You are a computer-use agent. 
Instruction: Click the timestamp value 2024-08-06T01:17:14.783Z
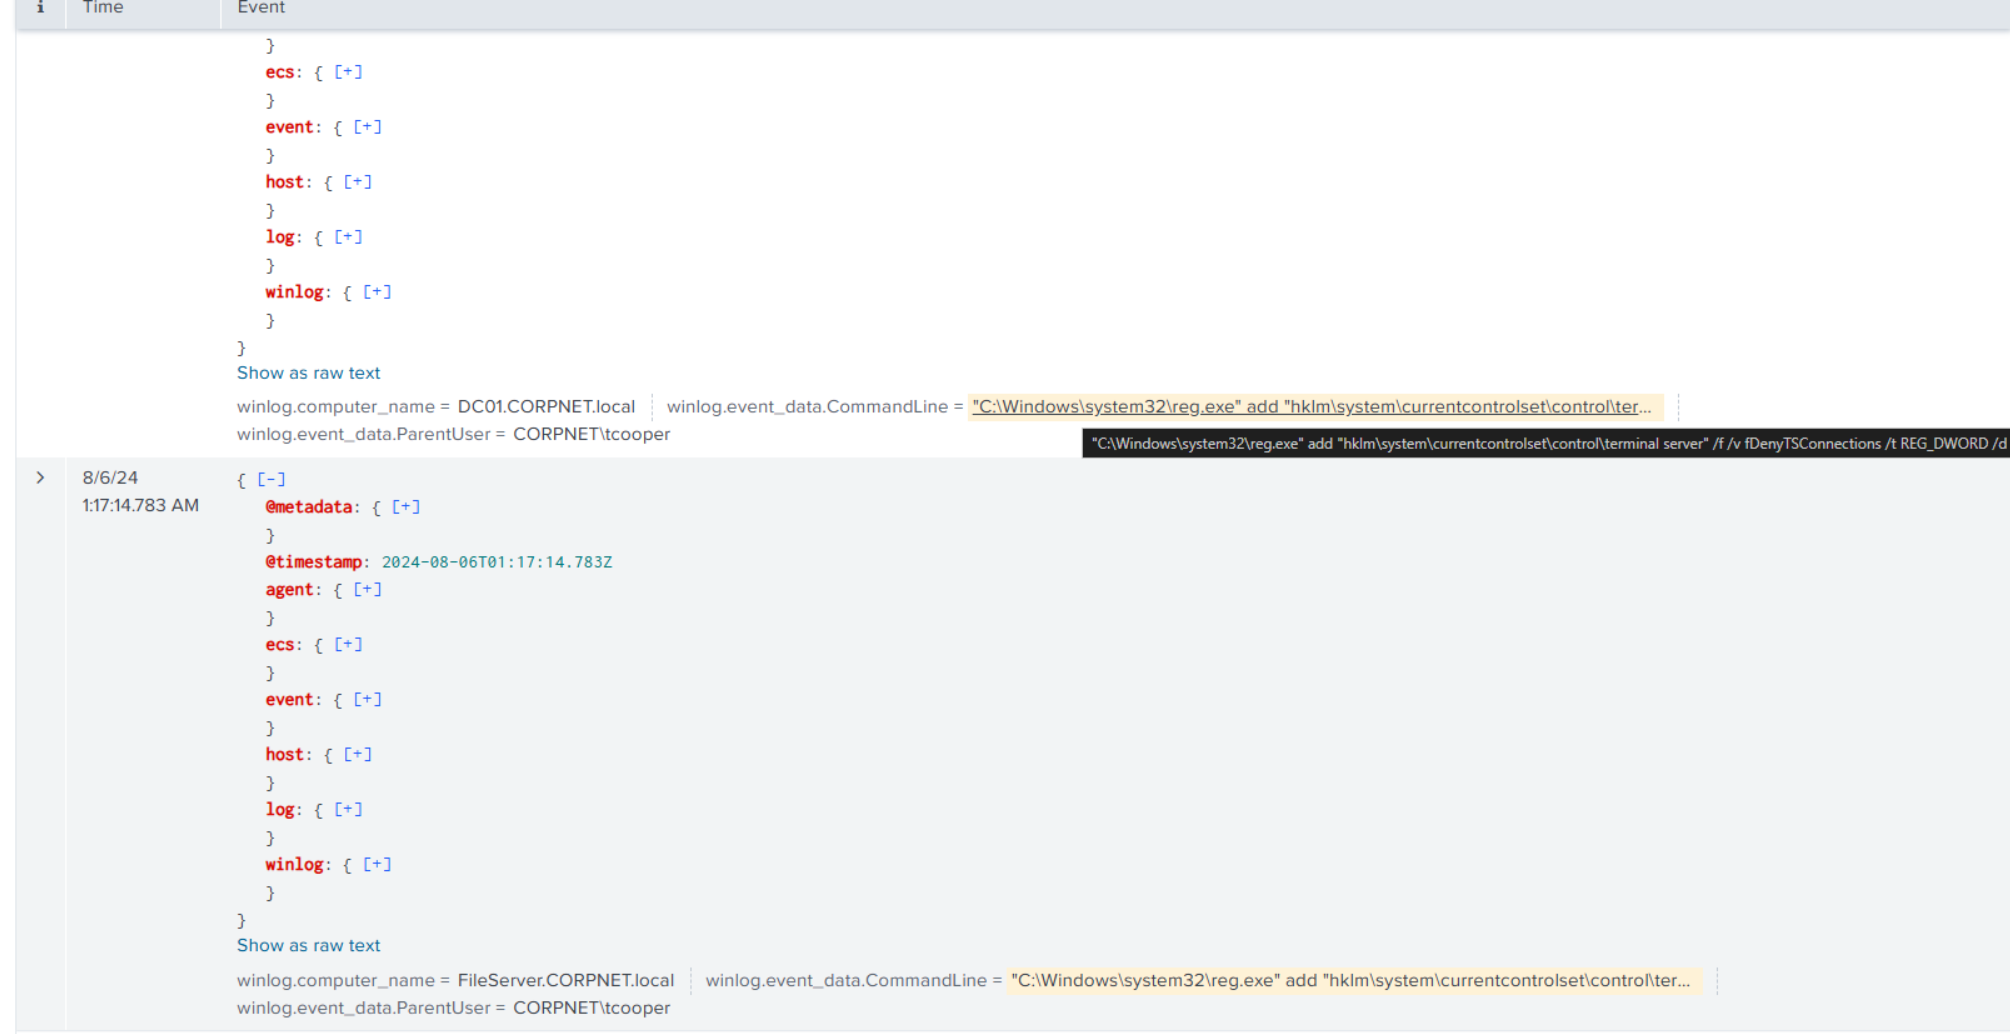point(497,562)
